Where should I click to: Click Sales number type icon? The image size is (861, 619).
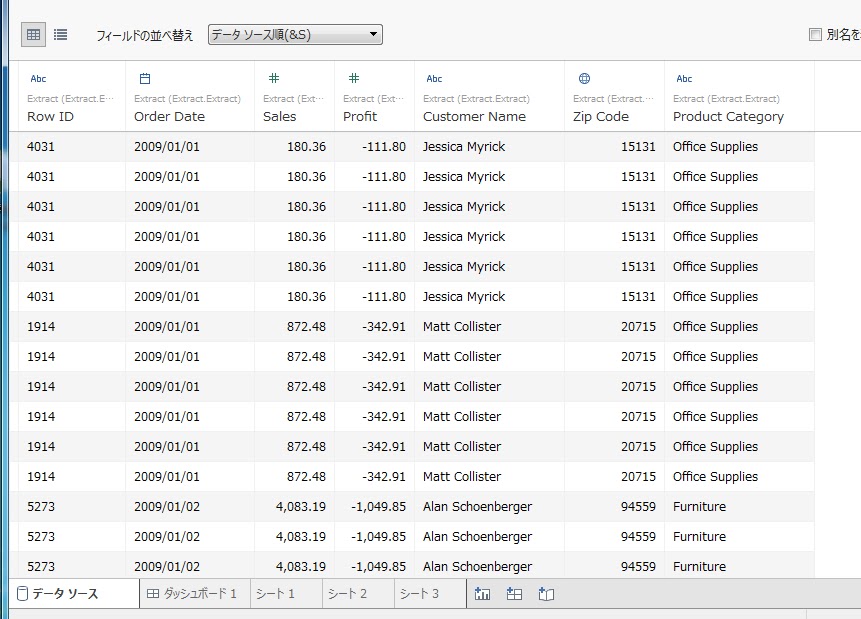pos(273,78)
